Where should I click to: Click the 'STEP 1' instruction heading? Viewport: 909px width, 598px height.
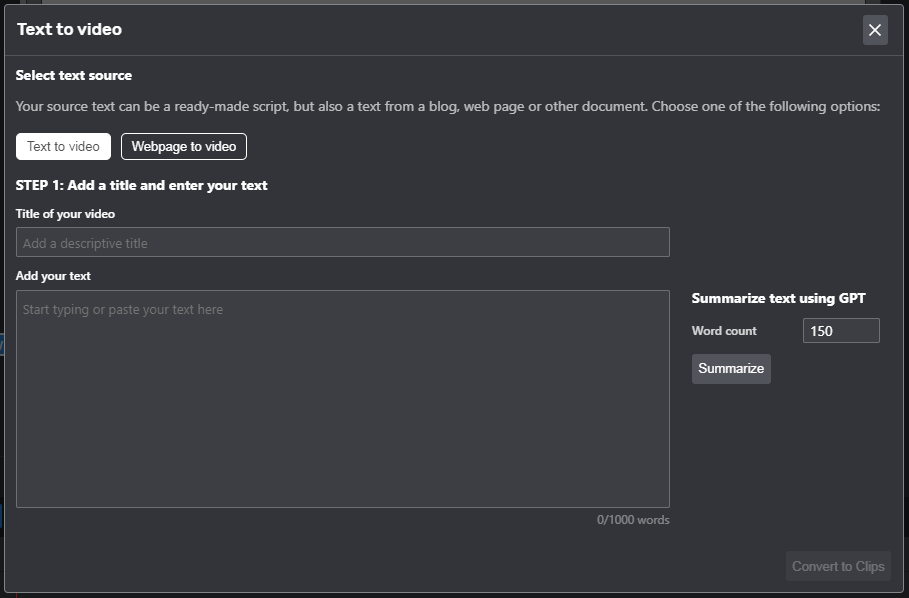[x=141, y=185]
